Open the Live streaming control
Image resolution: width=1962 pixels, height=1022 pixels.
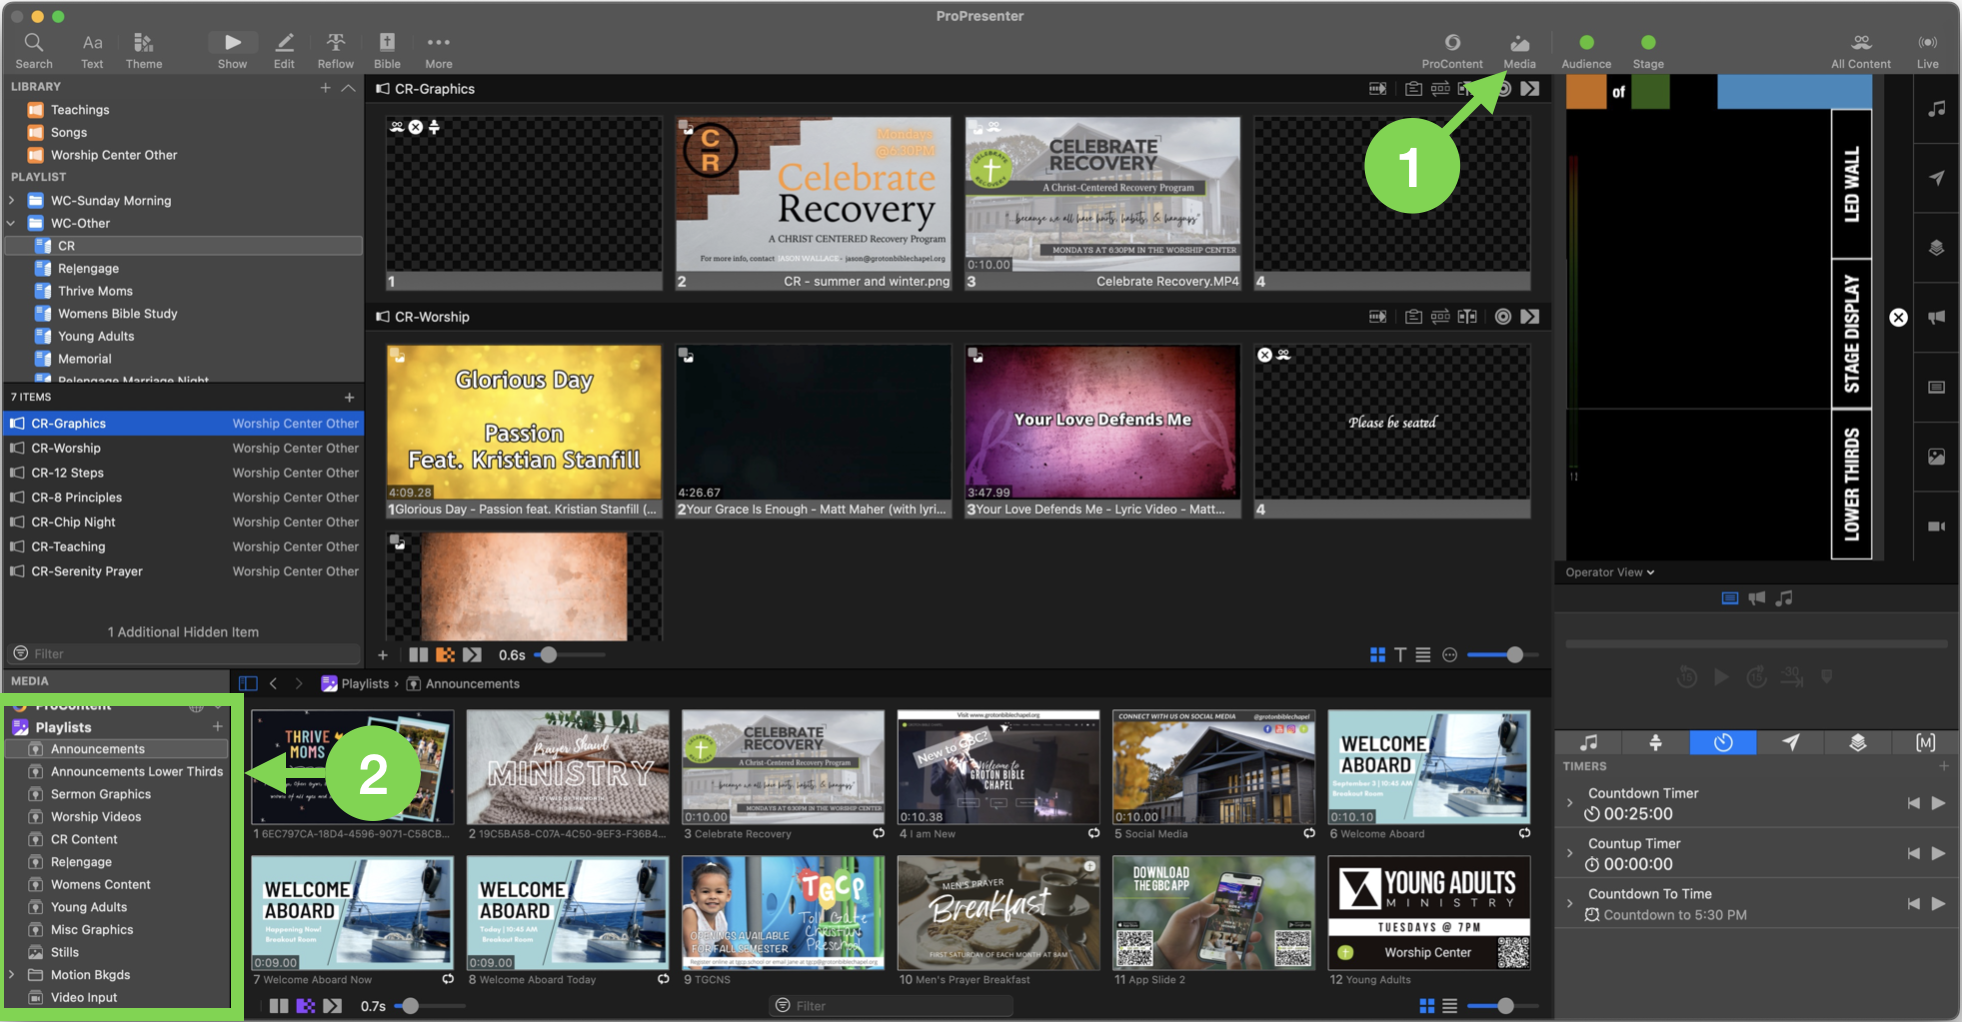[x=1927, y=50]
